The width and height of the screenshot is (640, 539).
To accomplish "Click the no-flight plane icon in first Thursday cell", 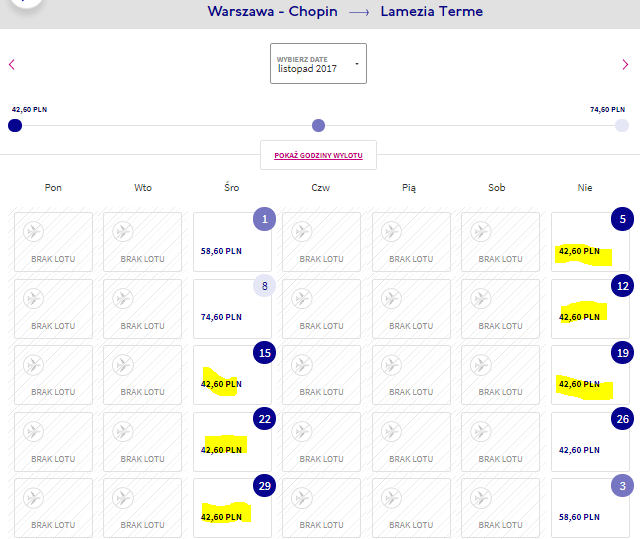I will (x=302, y=231).
